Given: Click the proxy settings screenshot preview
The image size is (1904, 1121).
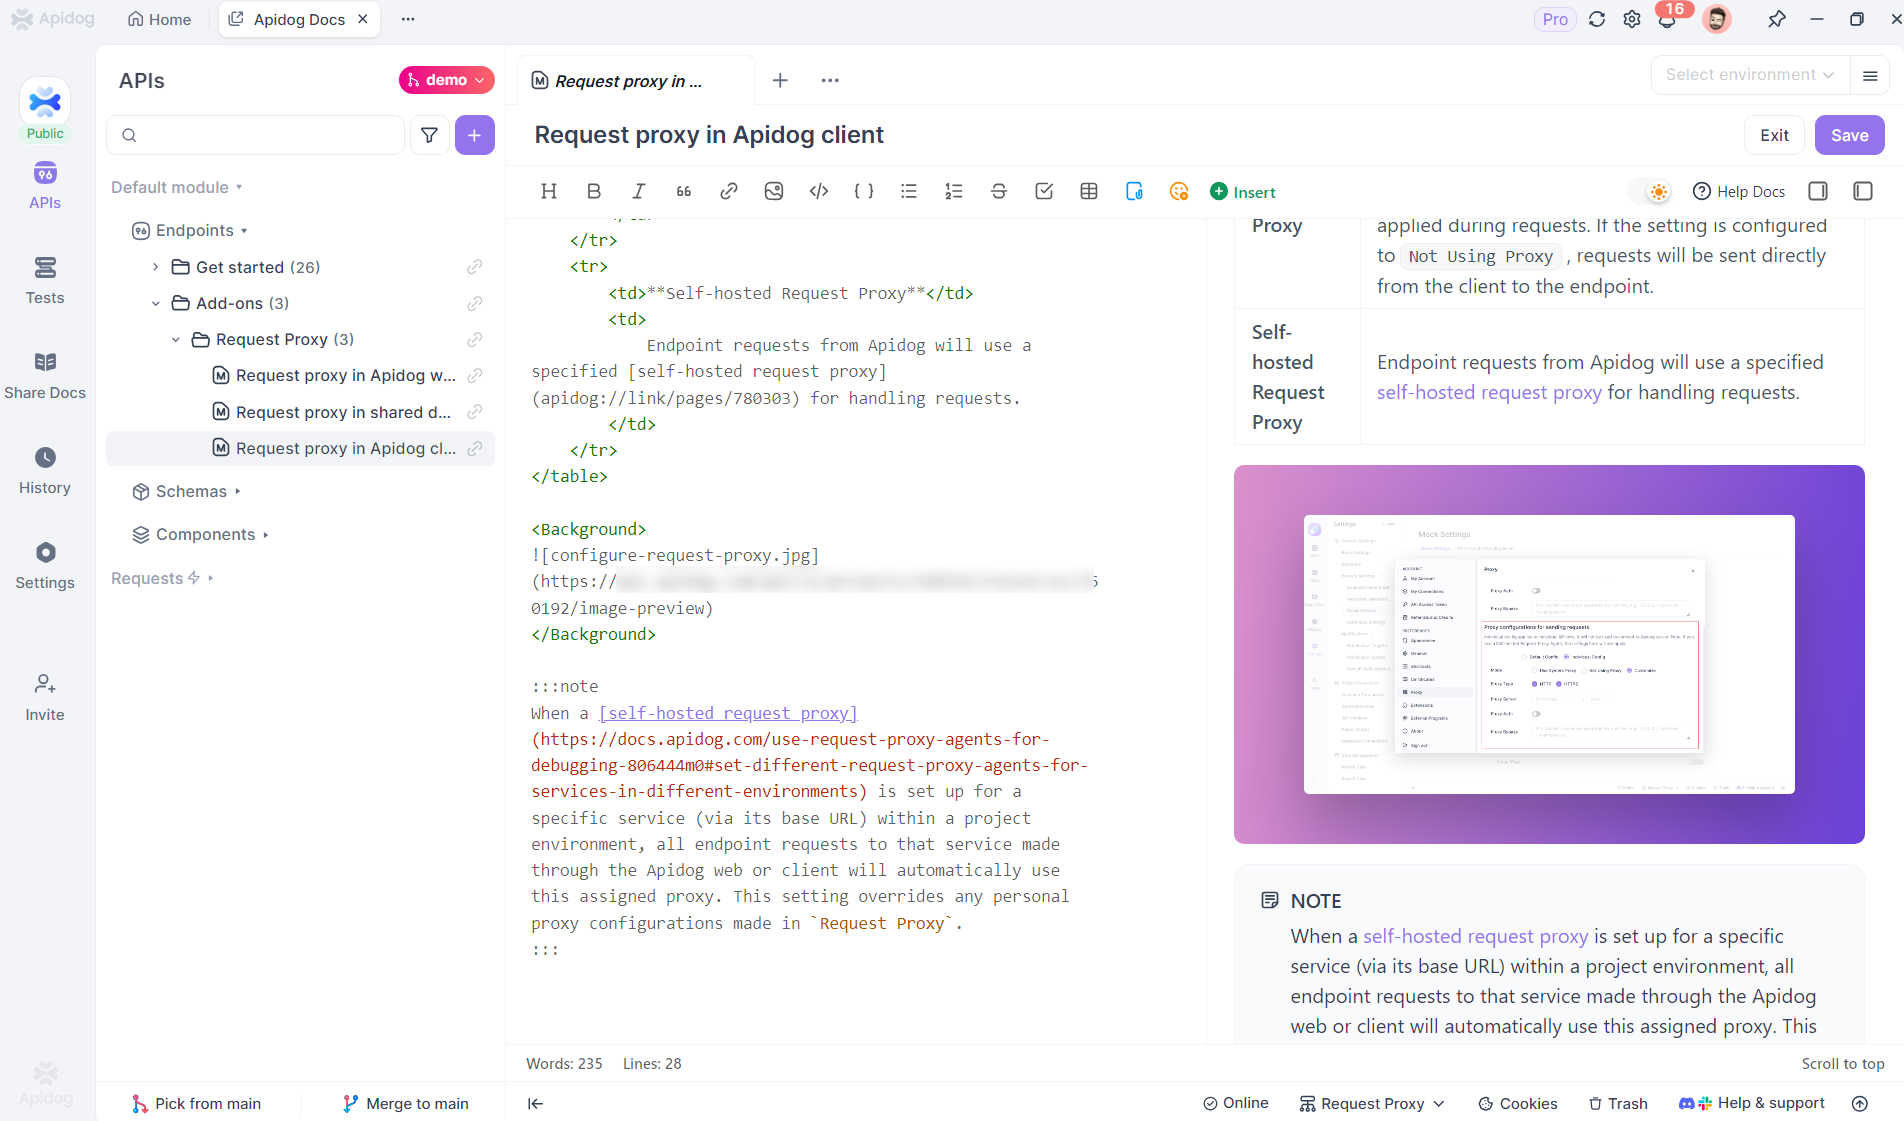Looking at the screenshot, I should click(x=1549, y=654).
